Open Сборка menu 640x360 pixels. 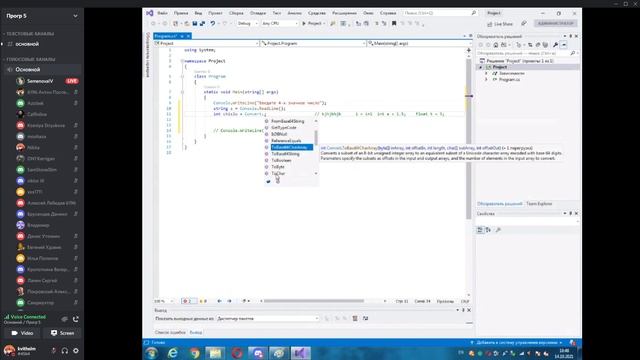coord(236,13)
